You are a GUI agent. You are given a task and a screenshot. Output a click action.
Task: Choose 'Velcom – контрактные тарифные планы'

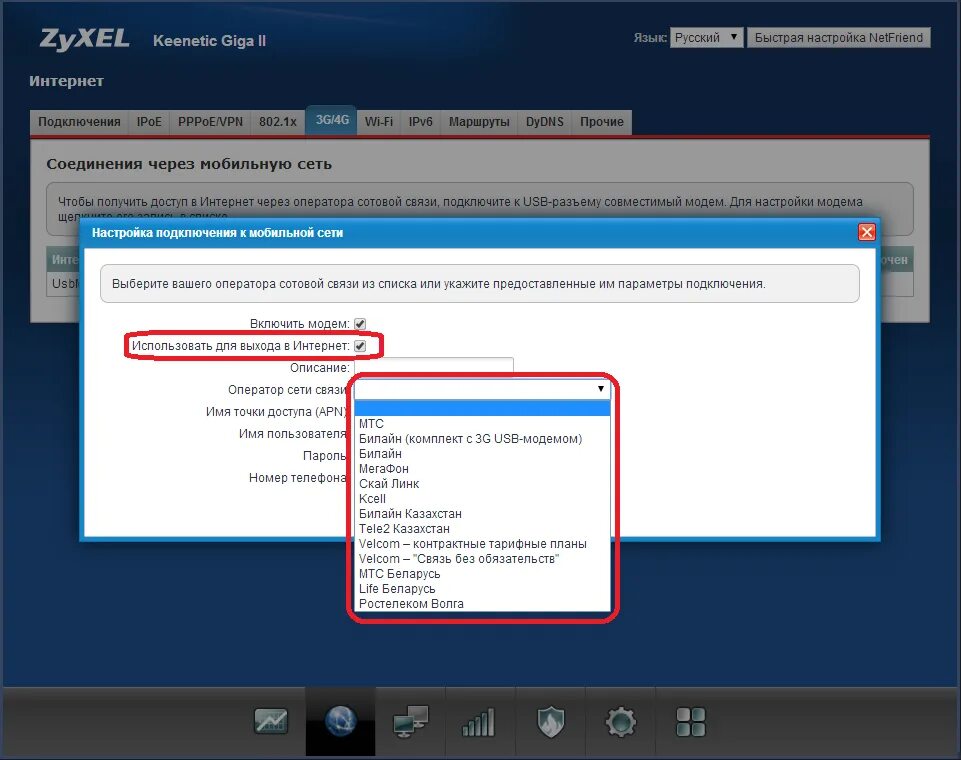click(482, 544)
